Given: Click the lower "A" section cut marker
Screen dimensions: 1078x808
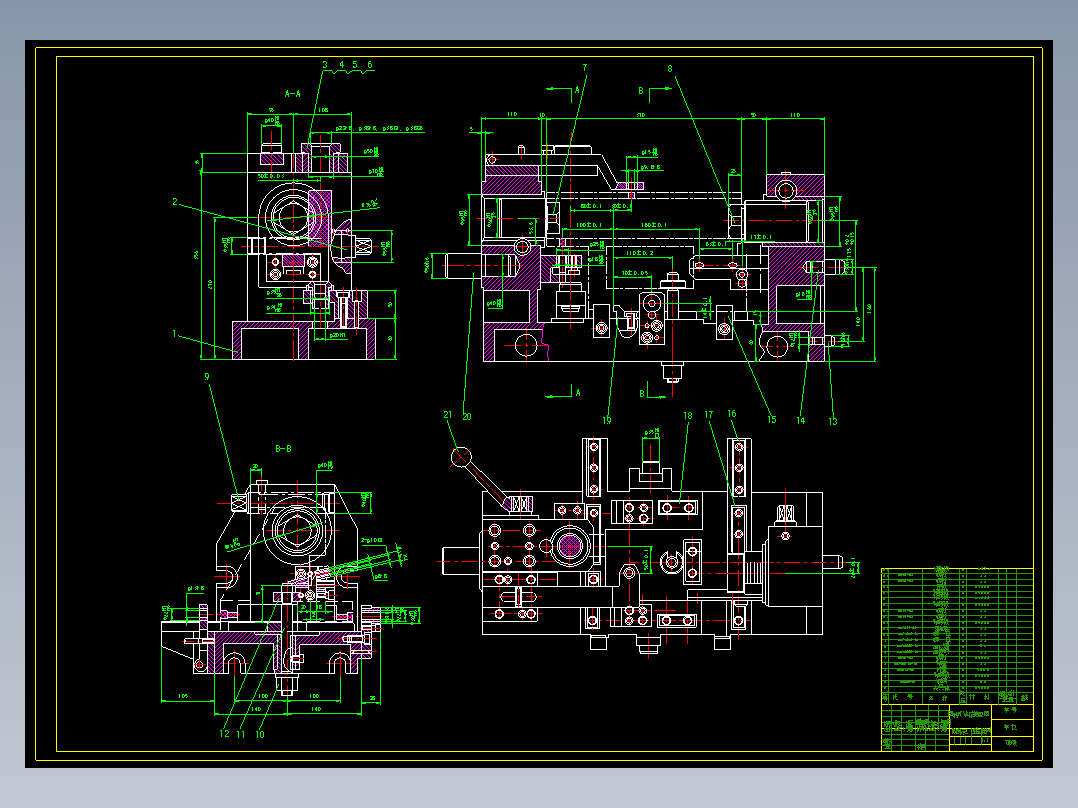Looking at the screenshot, I should coord(578,393).
